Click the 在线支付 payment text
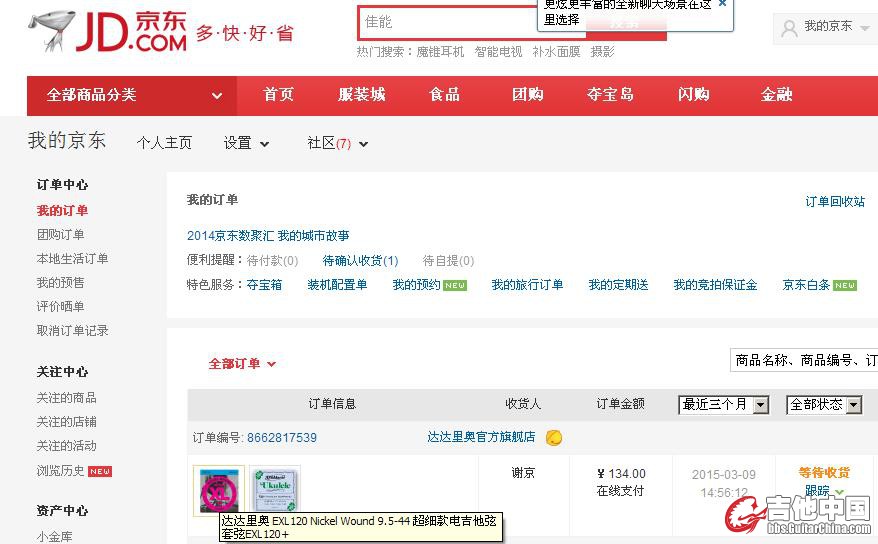 [620, 491]
